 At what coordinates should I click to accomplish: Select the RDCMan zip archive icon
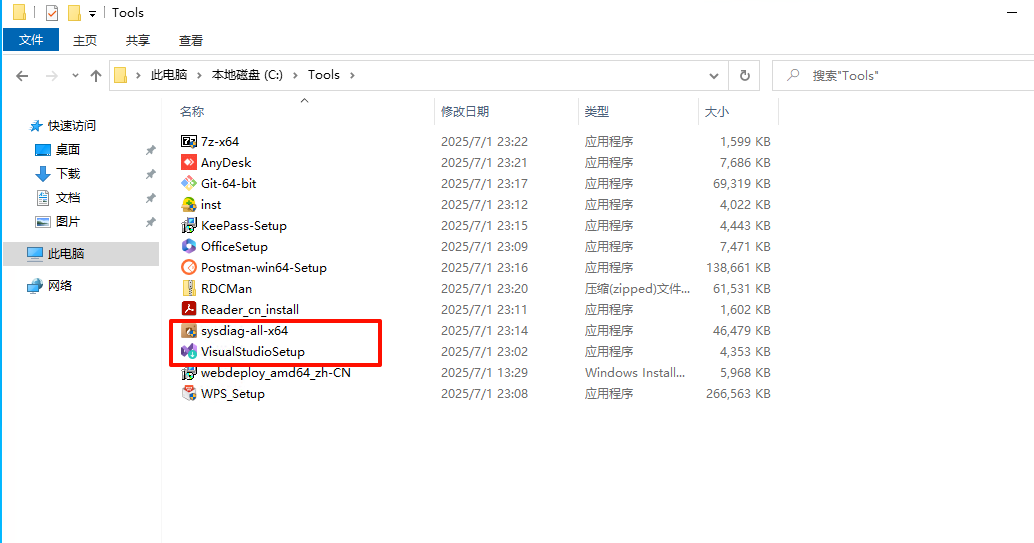(189, 288)
